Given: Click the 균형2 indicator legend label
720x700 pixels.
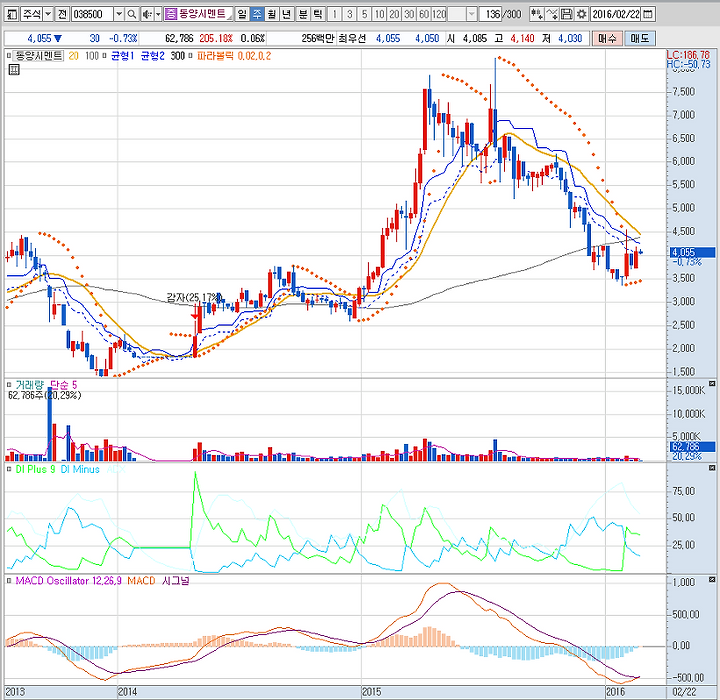Looking at the screenshot, I should [x=152, y=56].
